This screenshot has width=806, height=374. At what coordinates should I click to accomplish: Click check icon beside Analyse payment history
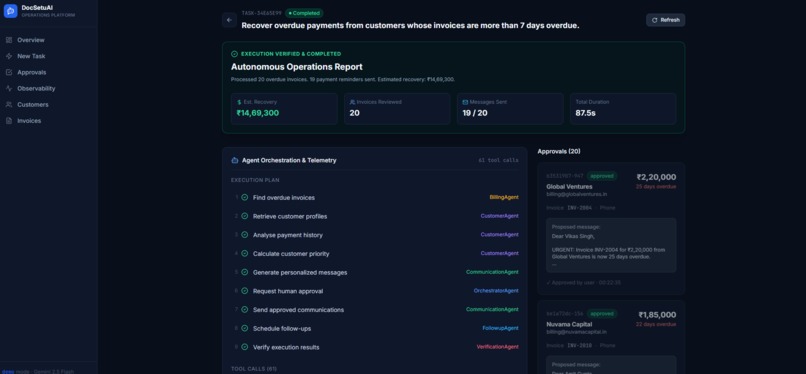245,235
